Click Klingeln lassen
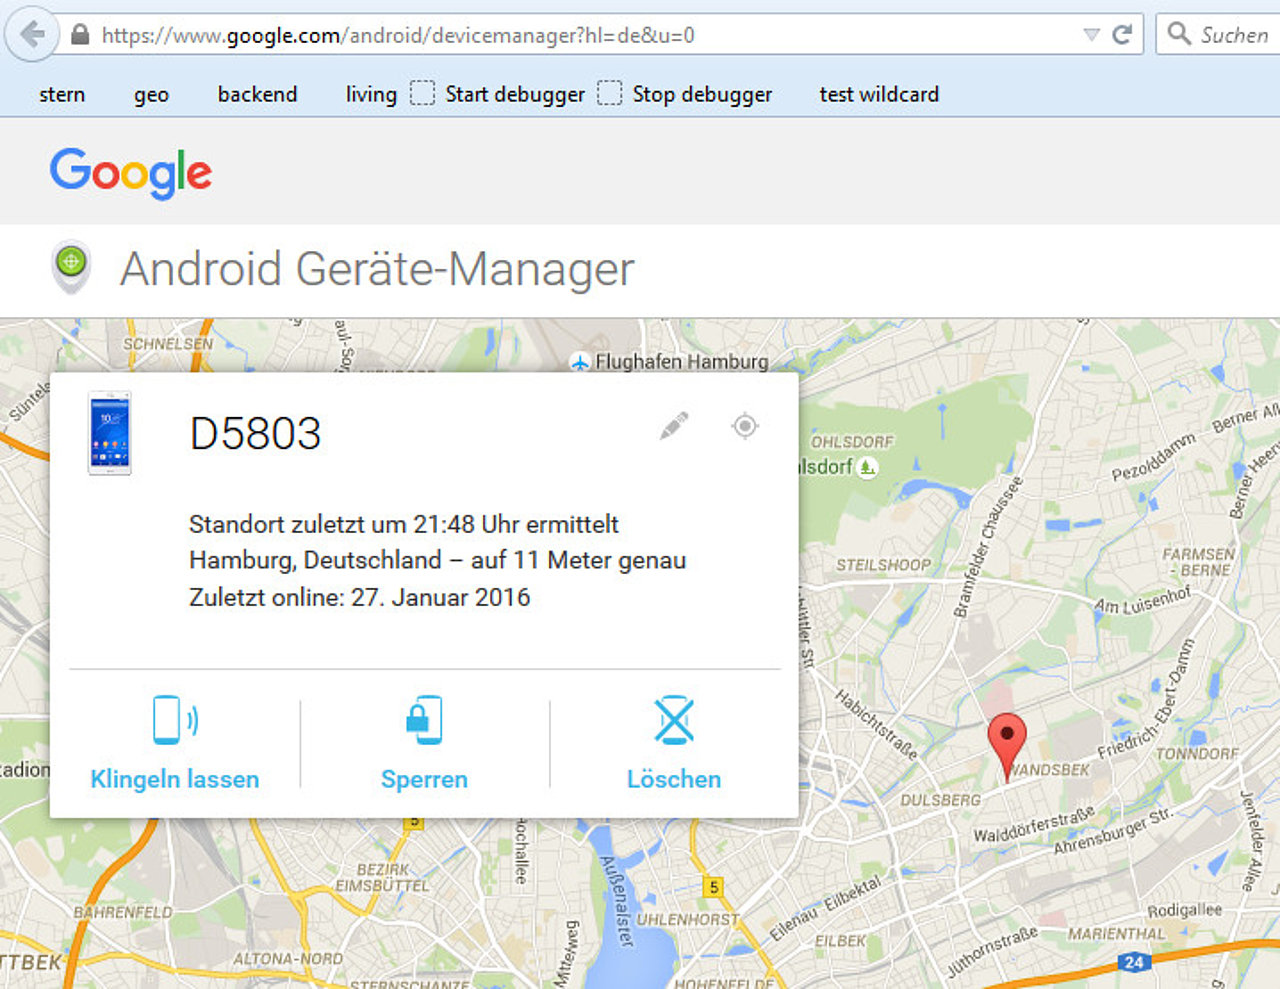 click(x=175, y=779)
